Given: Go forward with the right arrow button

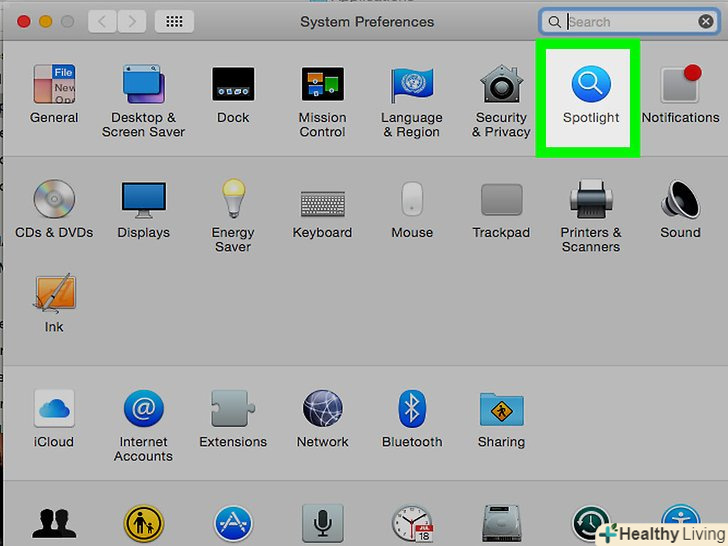Looking at the screenshot, I should [132, 21].
